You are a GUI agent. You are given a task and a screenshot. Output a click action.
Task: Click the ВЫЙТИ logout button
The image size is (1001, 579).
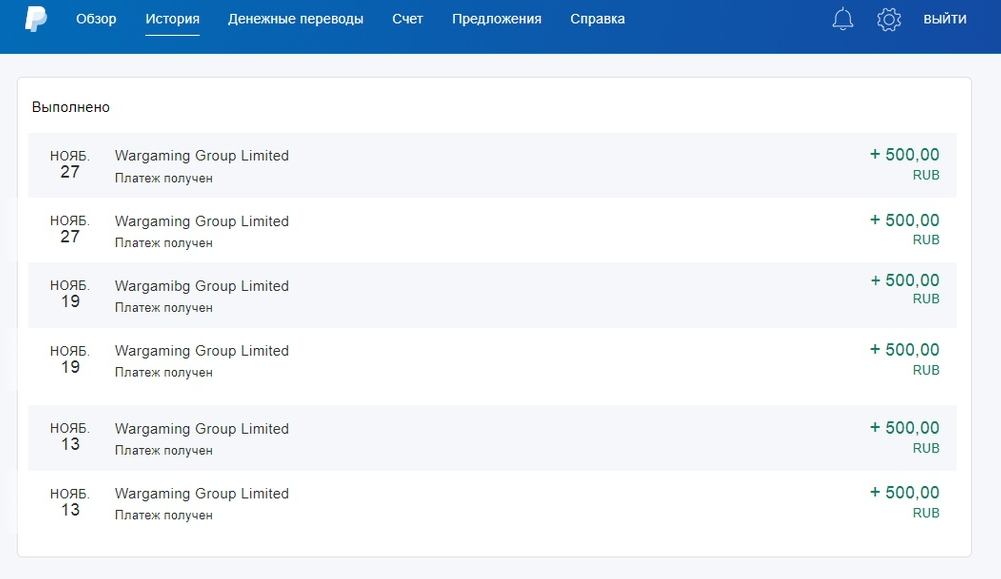[x=945, y=19]
